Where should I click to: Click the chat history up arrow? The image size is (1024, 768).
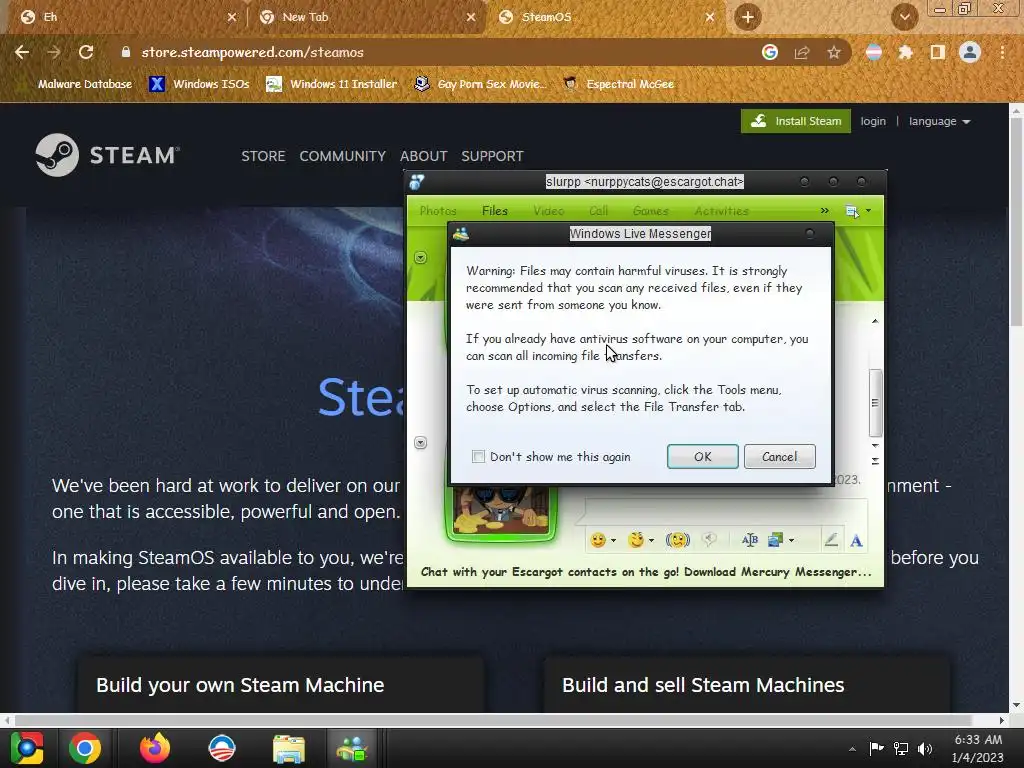pyautogui.click(x=875, y=321)
